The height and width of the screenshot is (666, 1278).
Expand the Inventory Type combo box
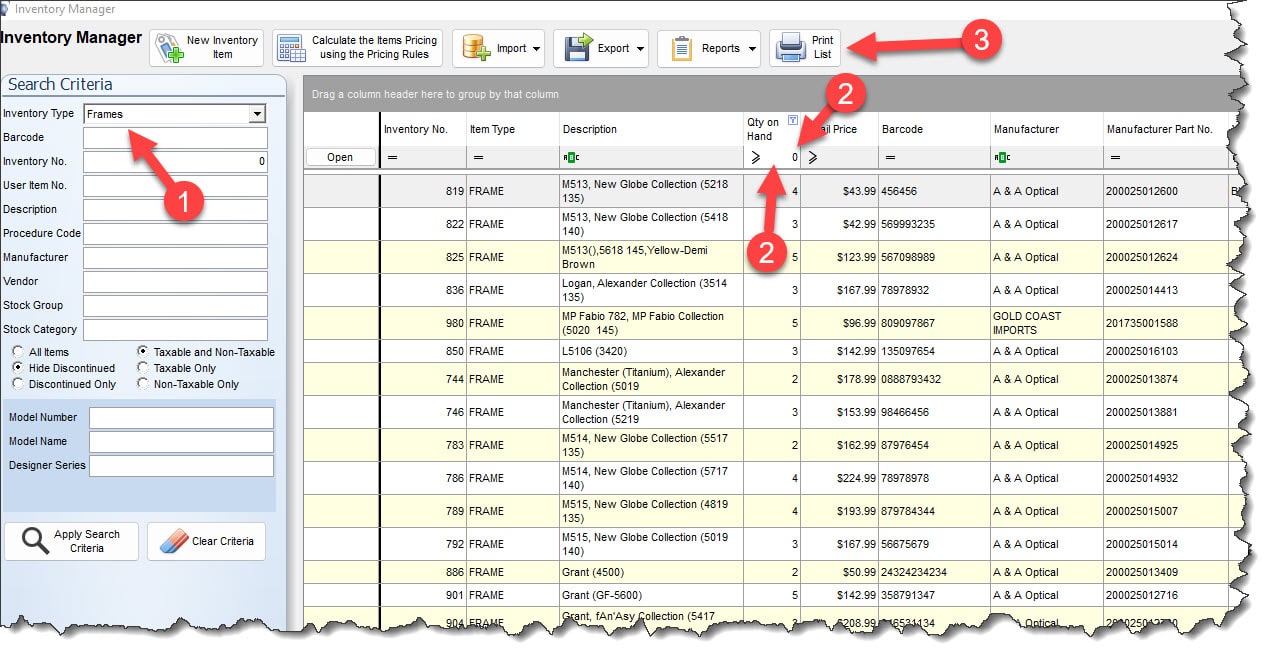point(257,114)
